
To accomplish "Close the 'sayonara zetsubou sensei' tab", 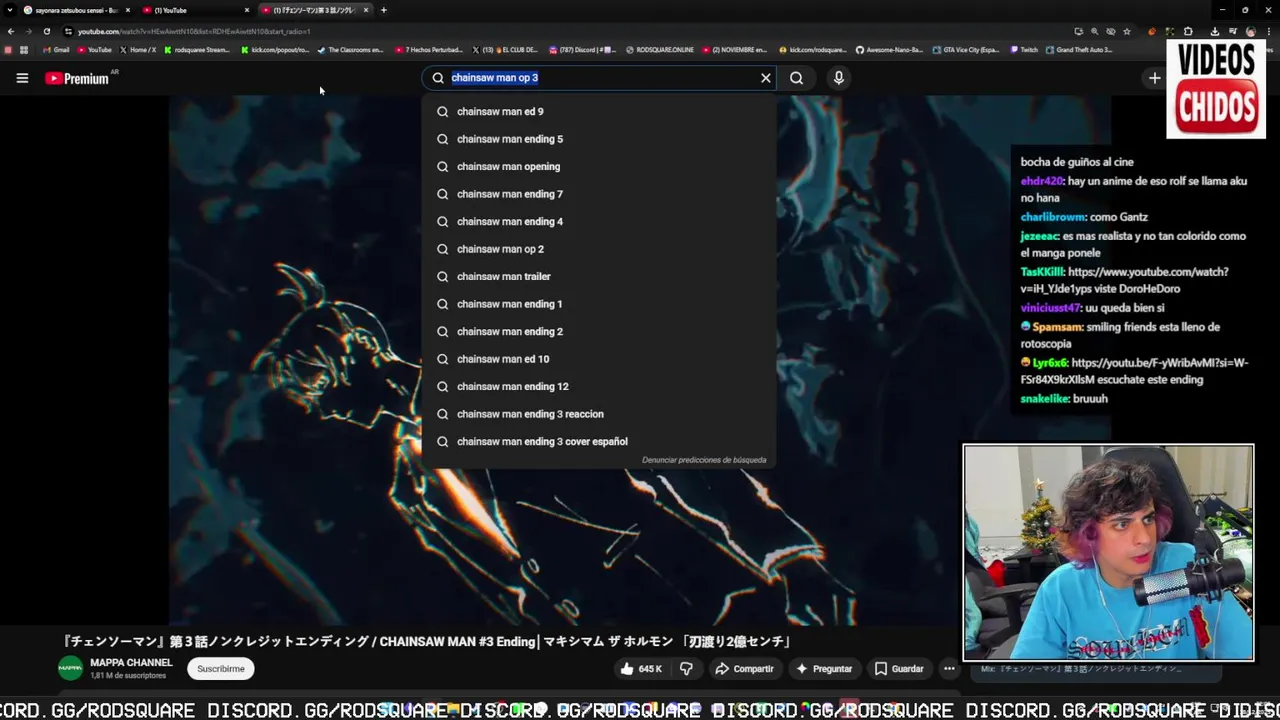I will (x=128, y=10).
